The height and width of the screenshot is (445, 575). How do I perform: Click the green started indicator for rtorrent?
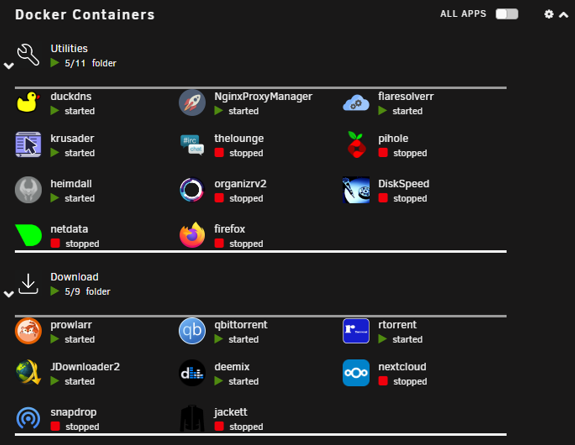click(x=382, y=339)
